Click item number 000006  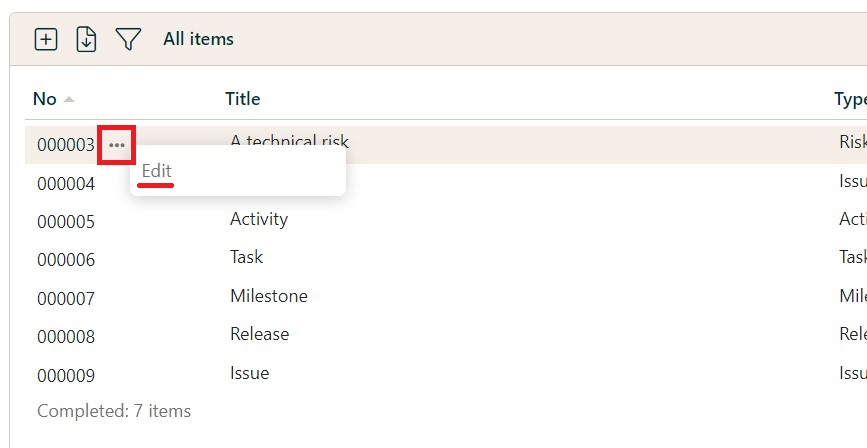click(x=66, y=260)
